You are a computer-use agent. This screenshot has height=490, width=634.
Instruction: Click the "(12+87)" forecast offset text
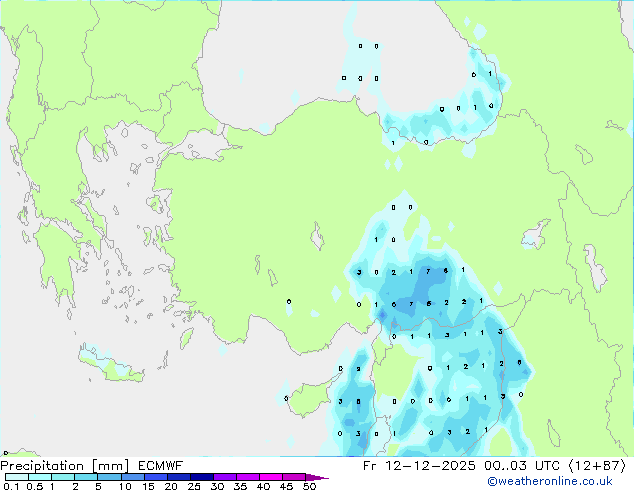[x=597, y=466]
